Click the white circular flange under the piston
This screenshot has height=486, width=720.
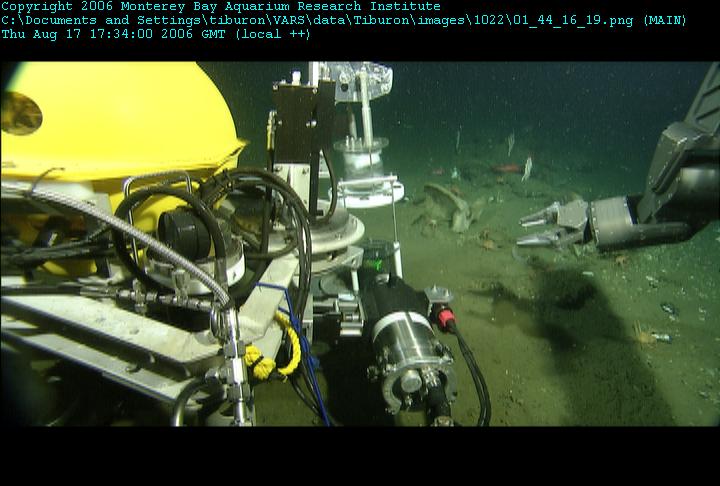click(x=370, y=192)
